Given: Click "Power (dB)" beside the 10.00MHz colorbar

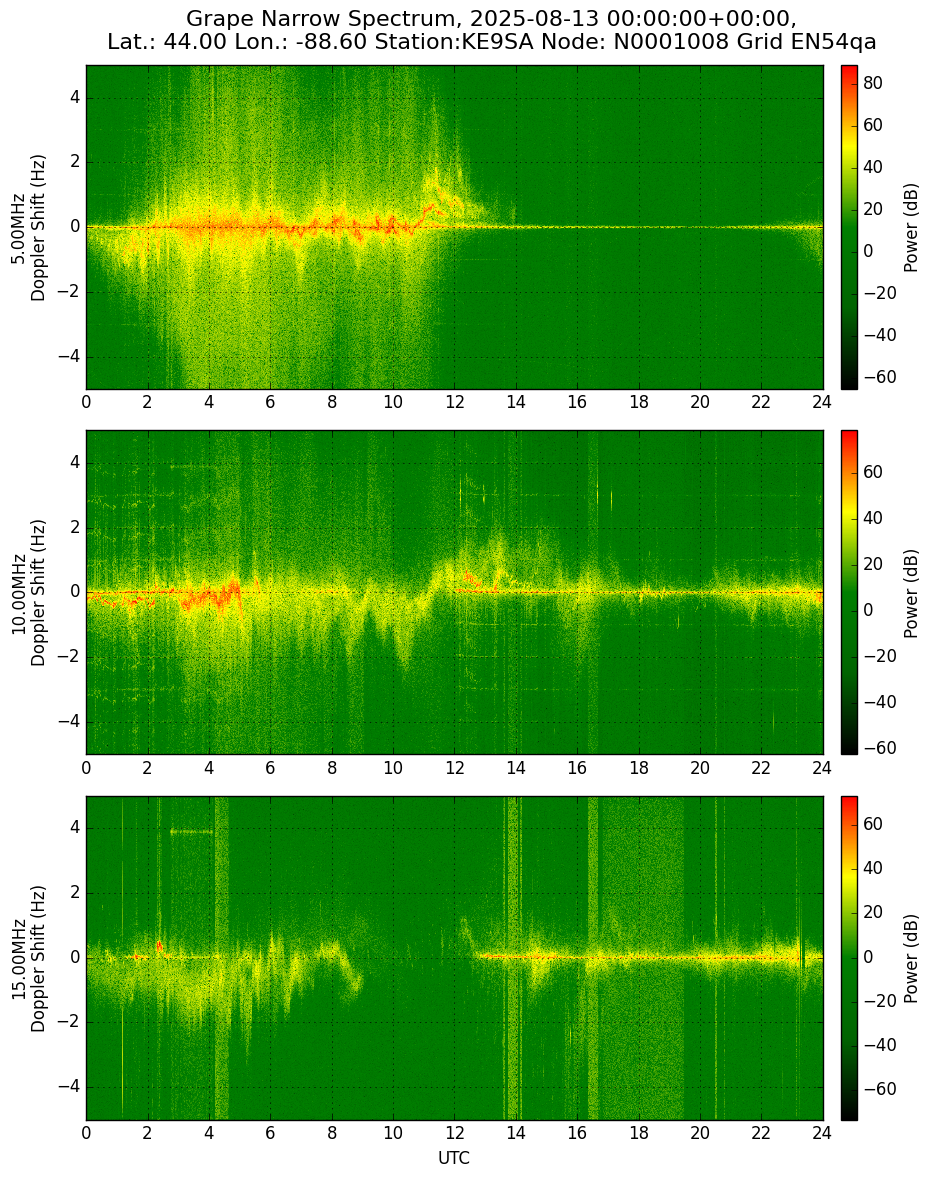Looking at the screenshot, I should pos(911,592).
